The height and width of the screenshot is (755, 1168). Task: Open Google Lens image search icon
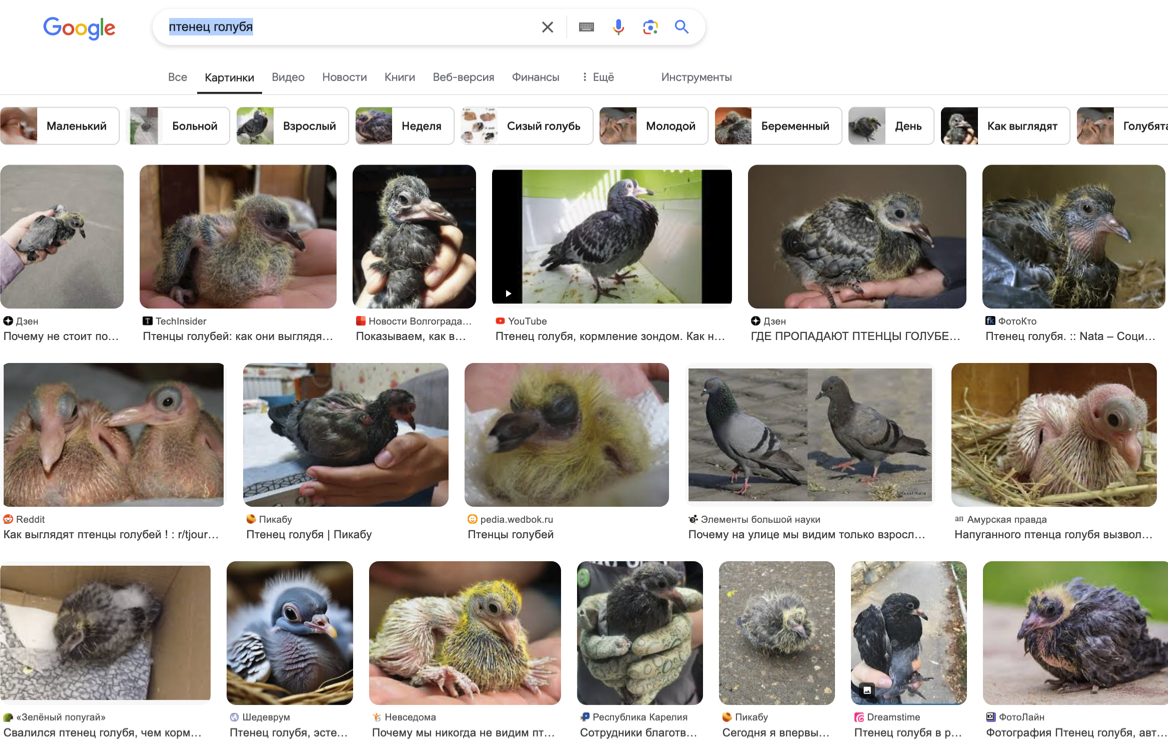click(x=650, y=28)
